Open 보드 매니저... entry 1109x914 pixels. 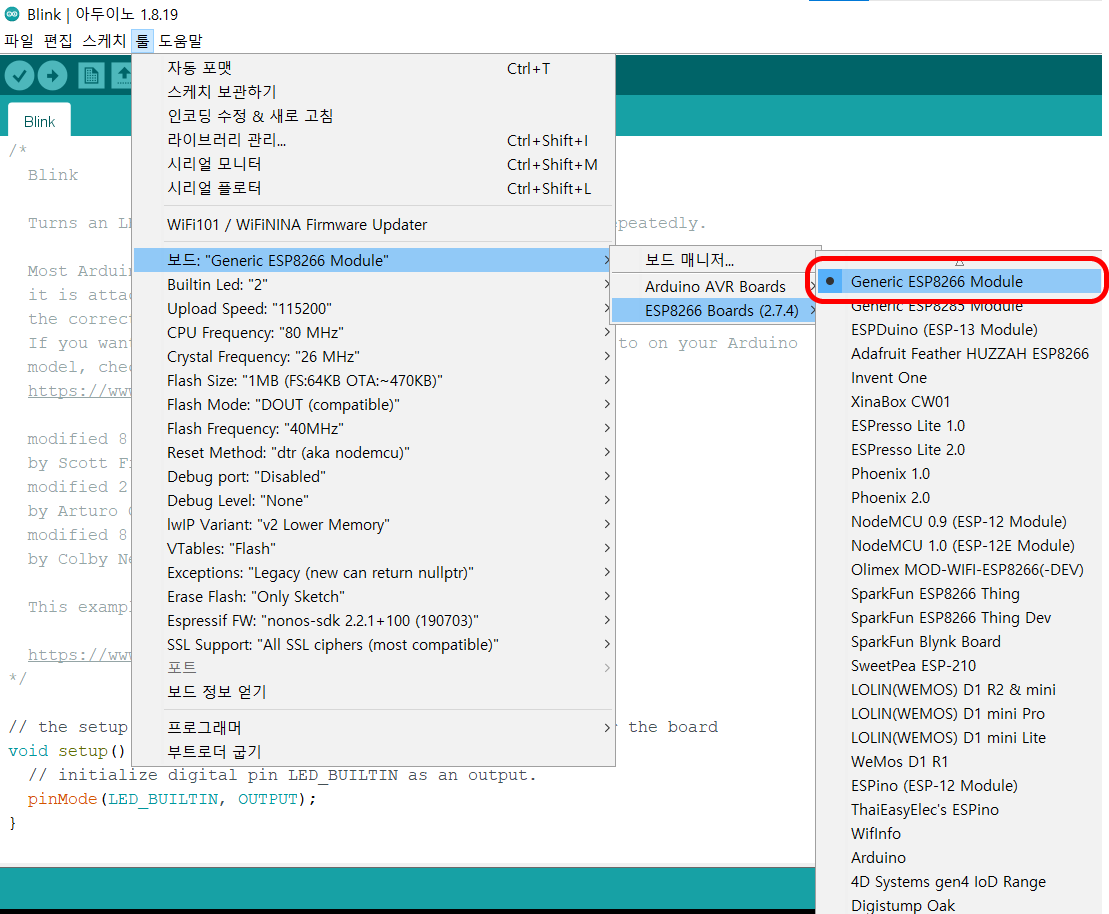click(715, 260)
